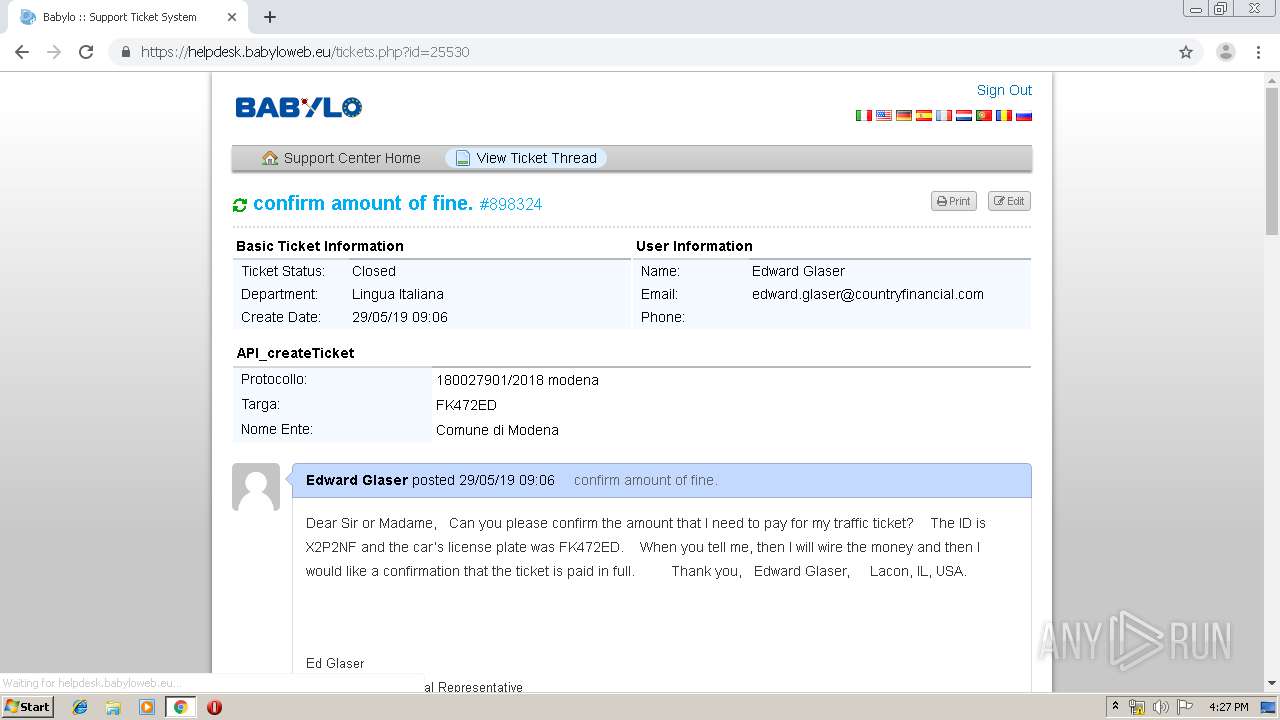Click email edward.glaser@countryfinancial.com
The width and height of the screenshot is (1280, 720).
tap(868, 294)
